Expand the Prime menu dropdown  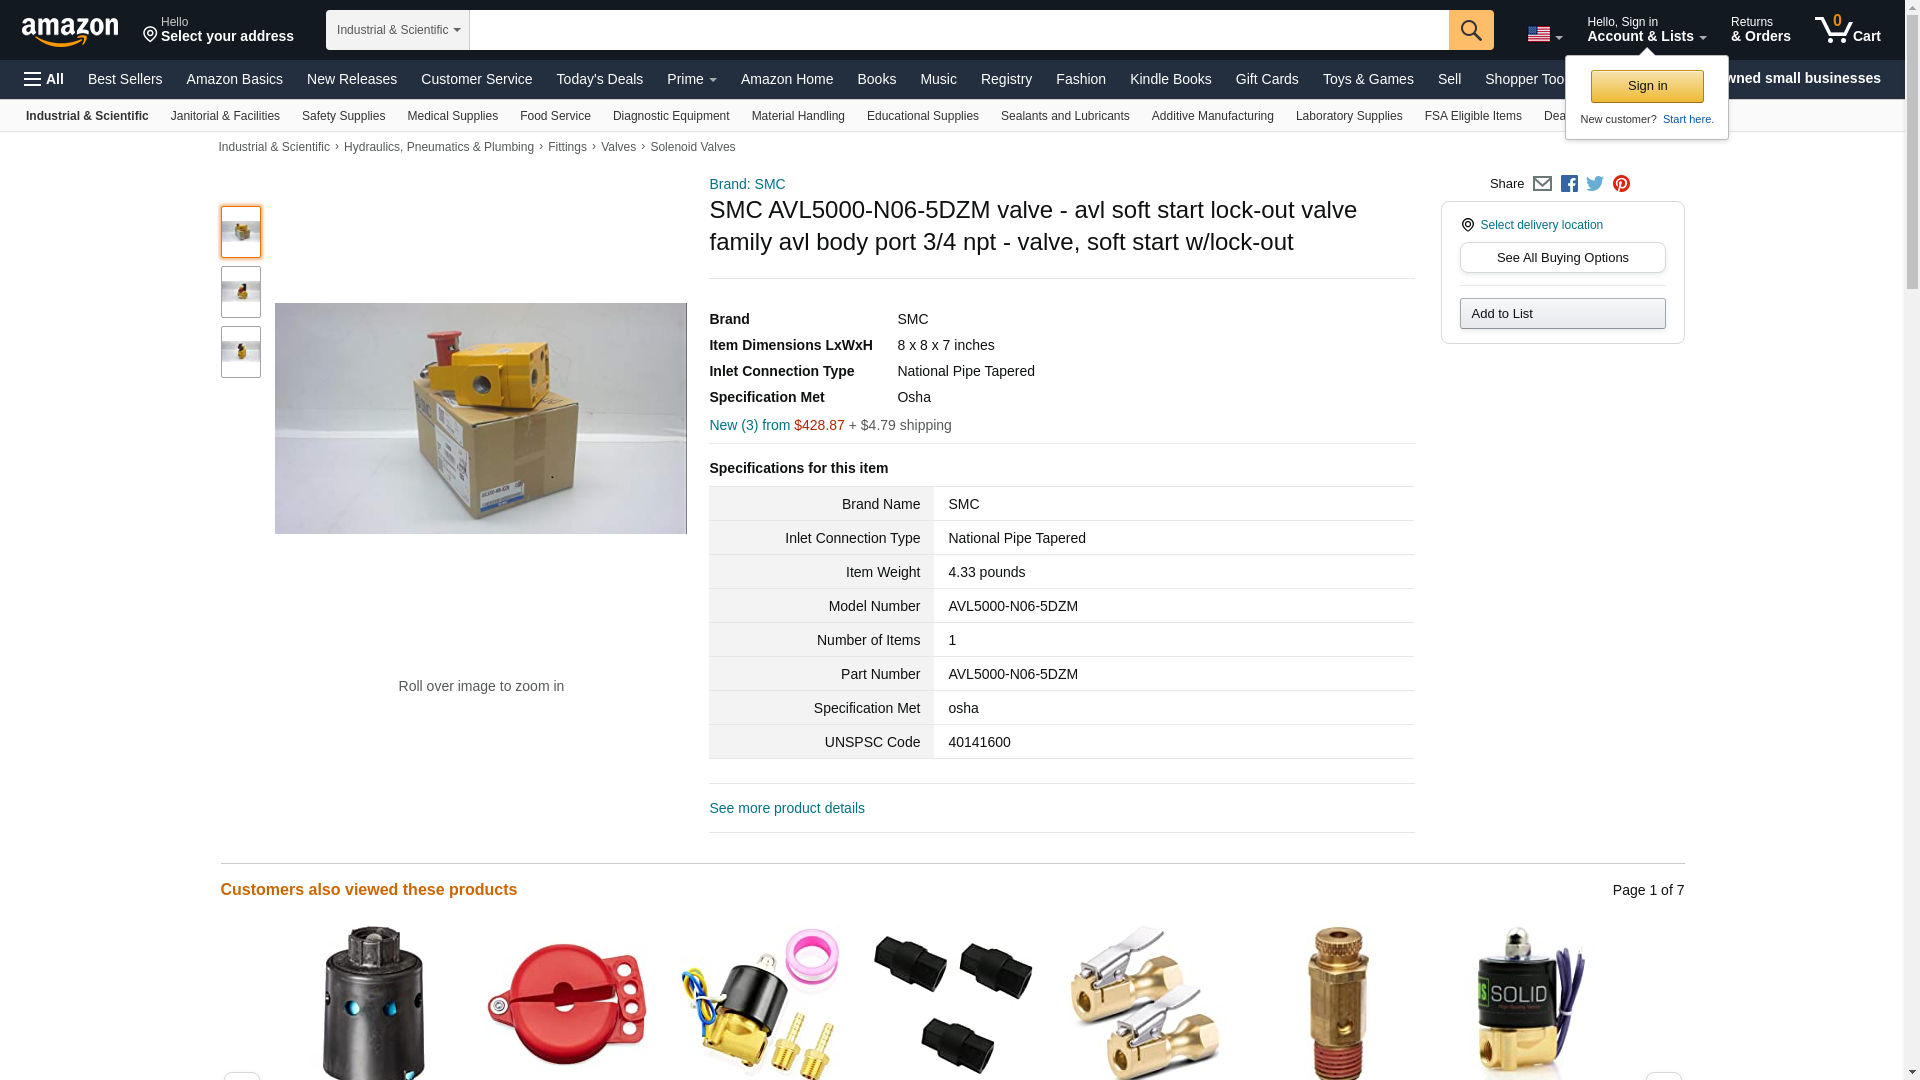pyautogui.click(x=692, y=79)
